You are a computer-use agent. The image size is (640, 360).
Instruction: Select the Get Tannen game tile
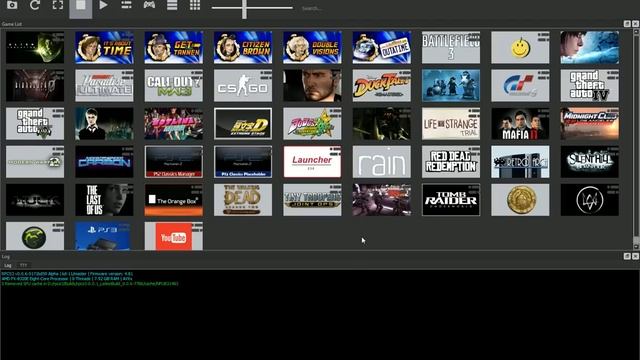[x=173, y=47]
